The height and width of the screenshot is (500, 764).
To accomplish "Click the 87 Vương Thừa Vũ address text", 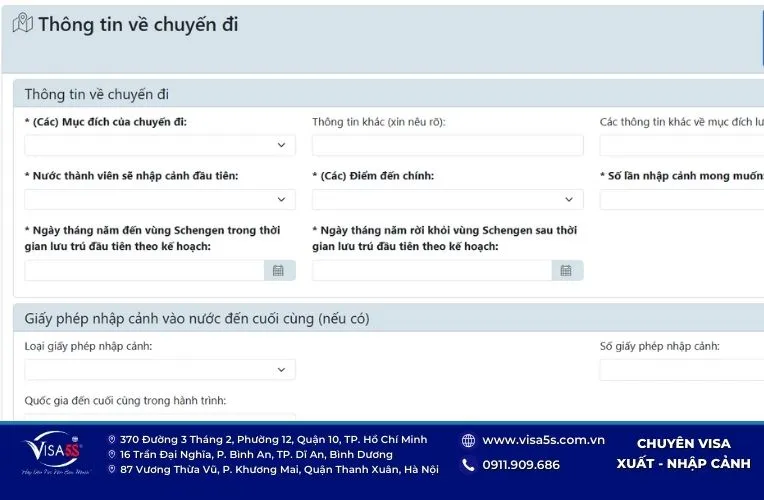I will coord(279,469).
